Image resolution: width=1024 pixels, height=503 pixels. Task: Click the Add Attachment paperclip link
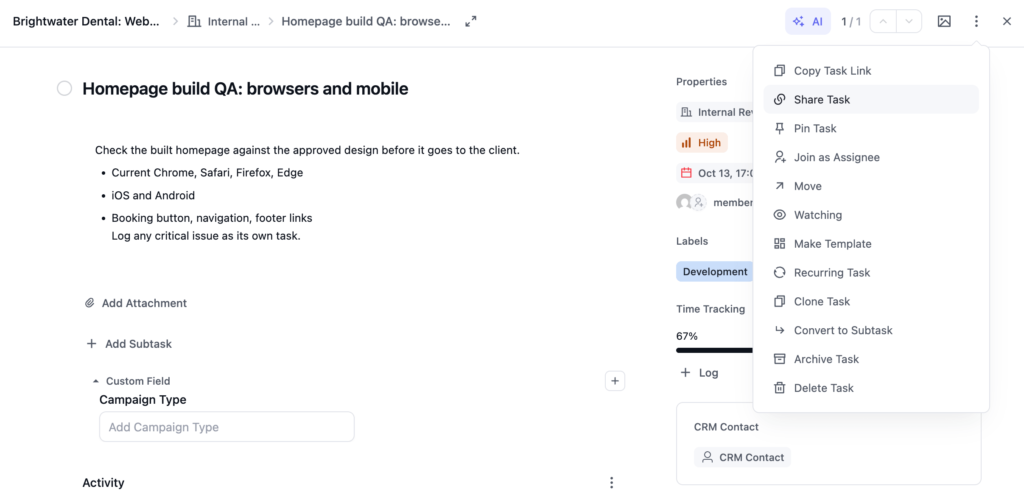[136, 303]
